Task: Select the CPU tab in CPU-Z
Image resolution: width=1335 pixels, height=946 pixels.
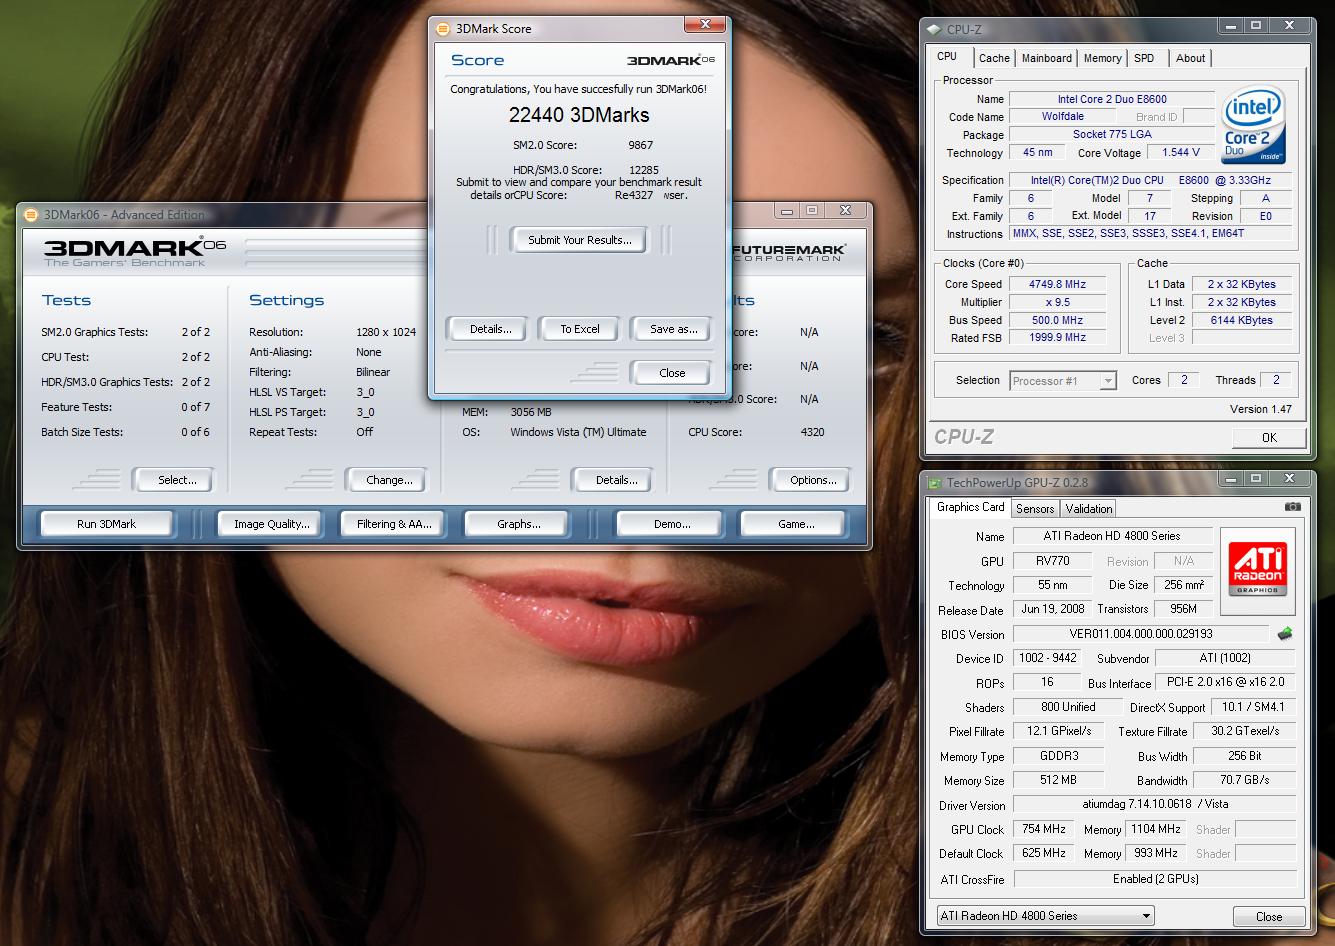Action: [x=947, y=57]
